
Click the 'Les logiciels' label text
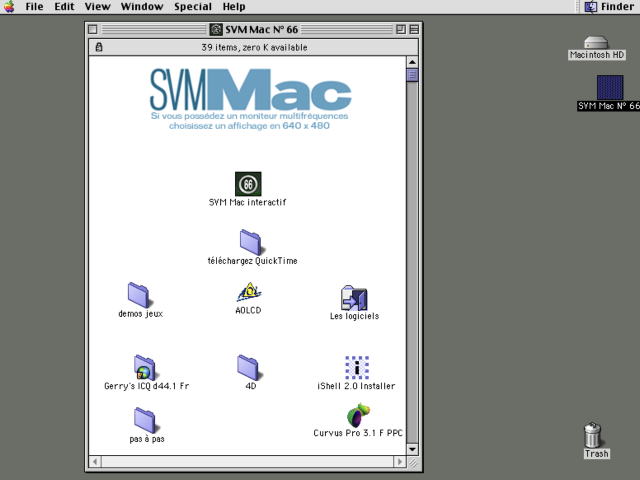[354, 316]
